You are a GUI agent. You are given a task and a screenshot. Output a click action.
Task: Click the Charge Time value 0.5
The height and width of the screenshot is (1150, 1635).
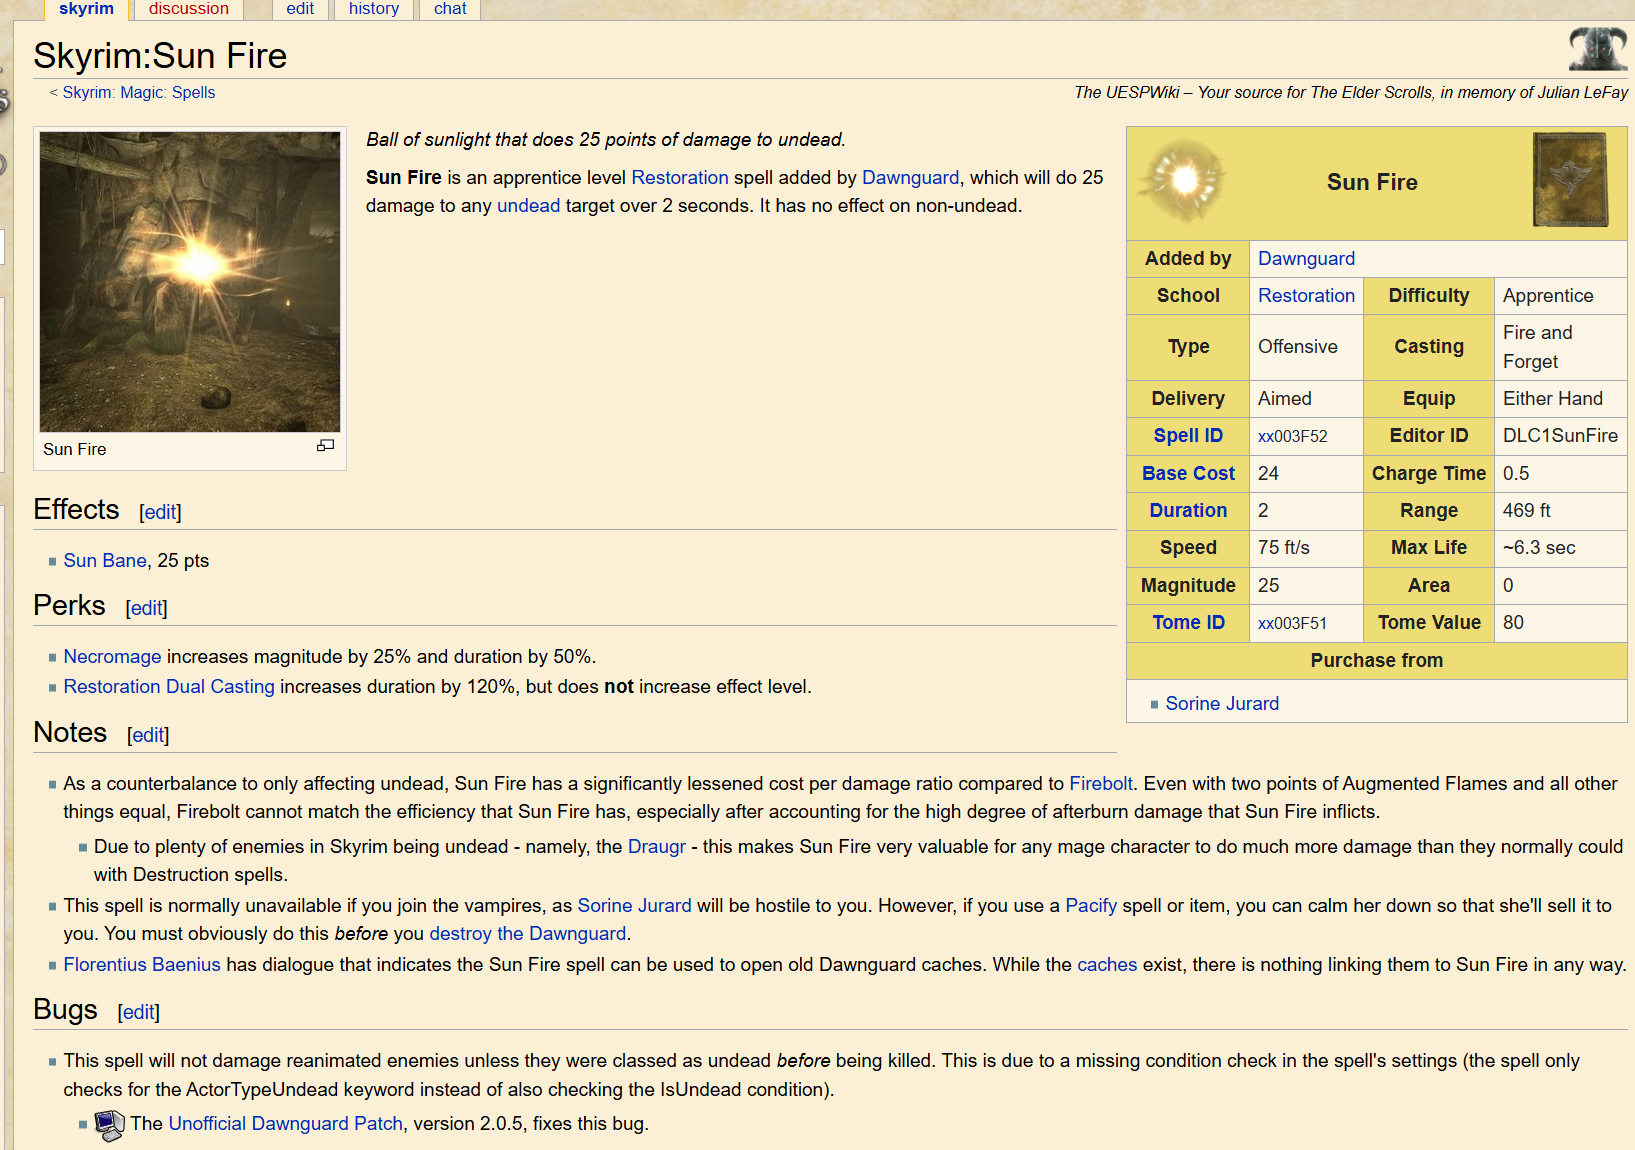coord(1516,474)
